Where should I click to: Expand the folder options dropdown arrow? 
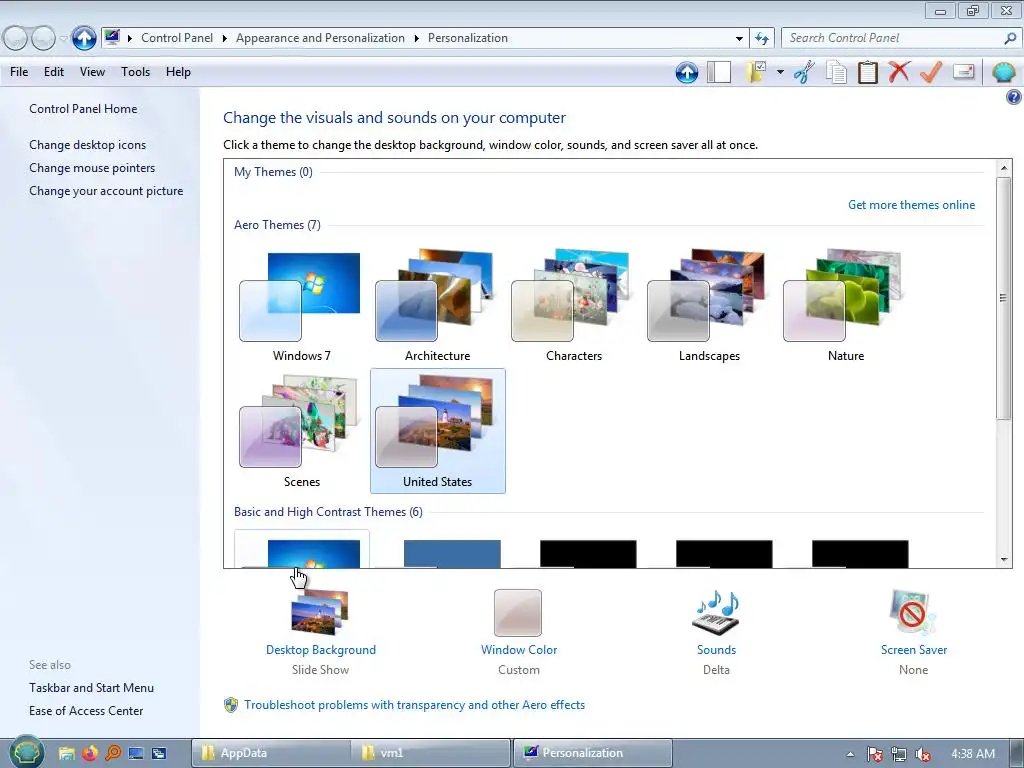tap(780, 72)
